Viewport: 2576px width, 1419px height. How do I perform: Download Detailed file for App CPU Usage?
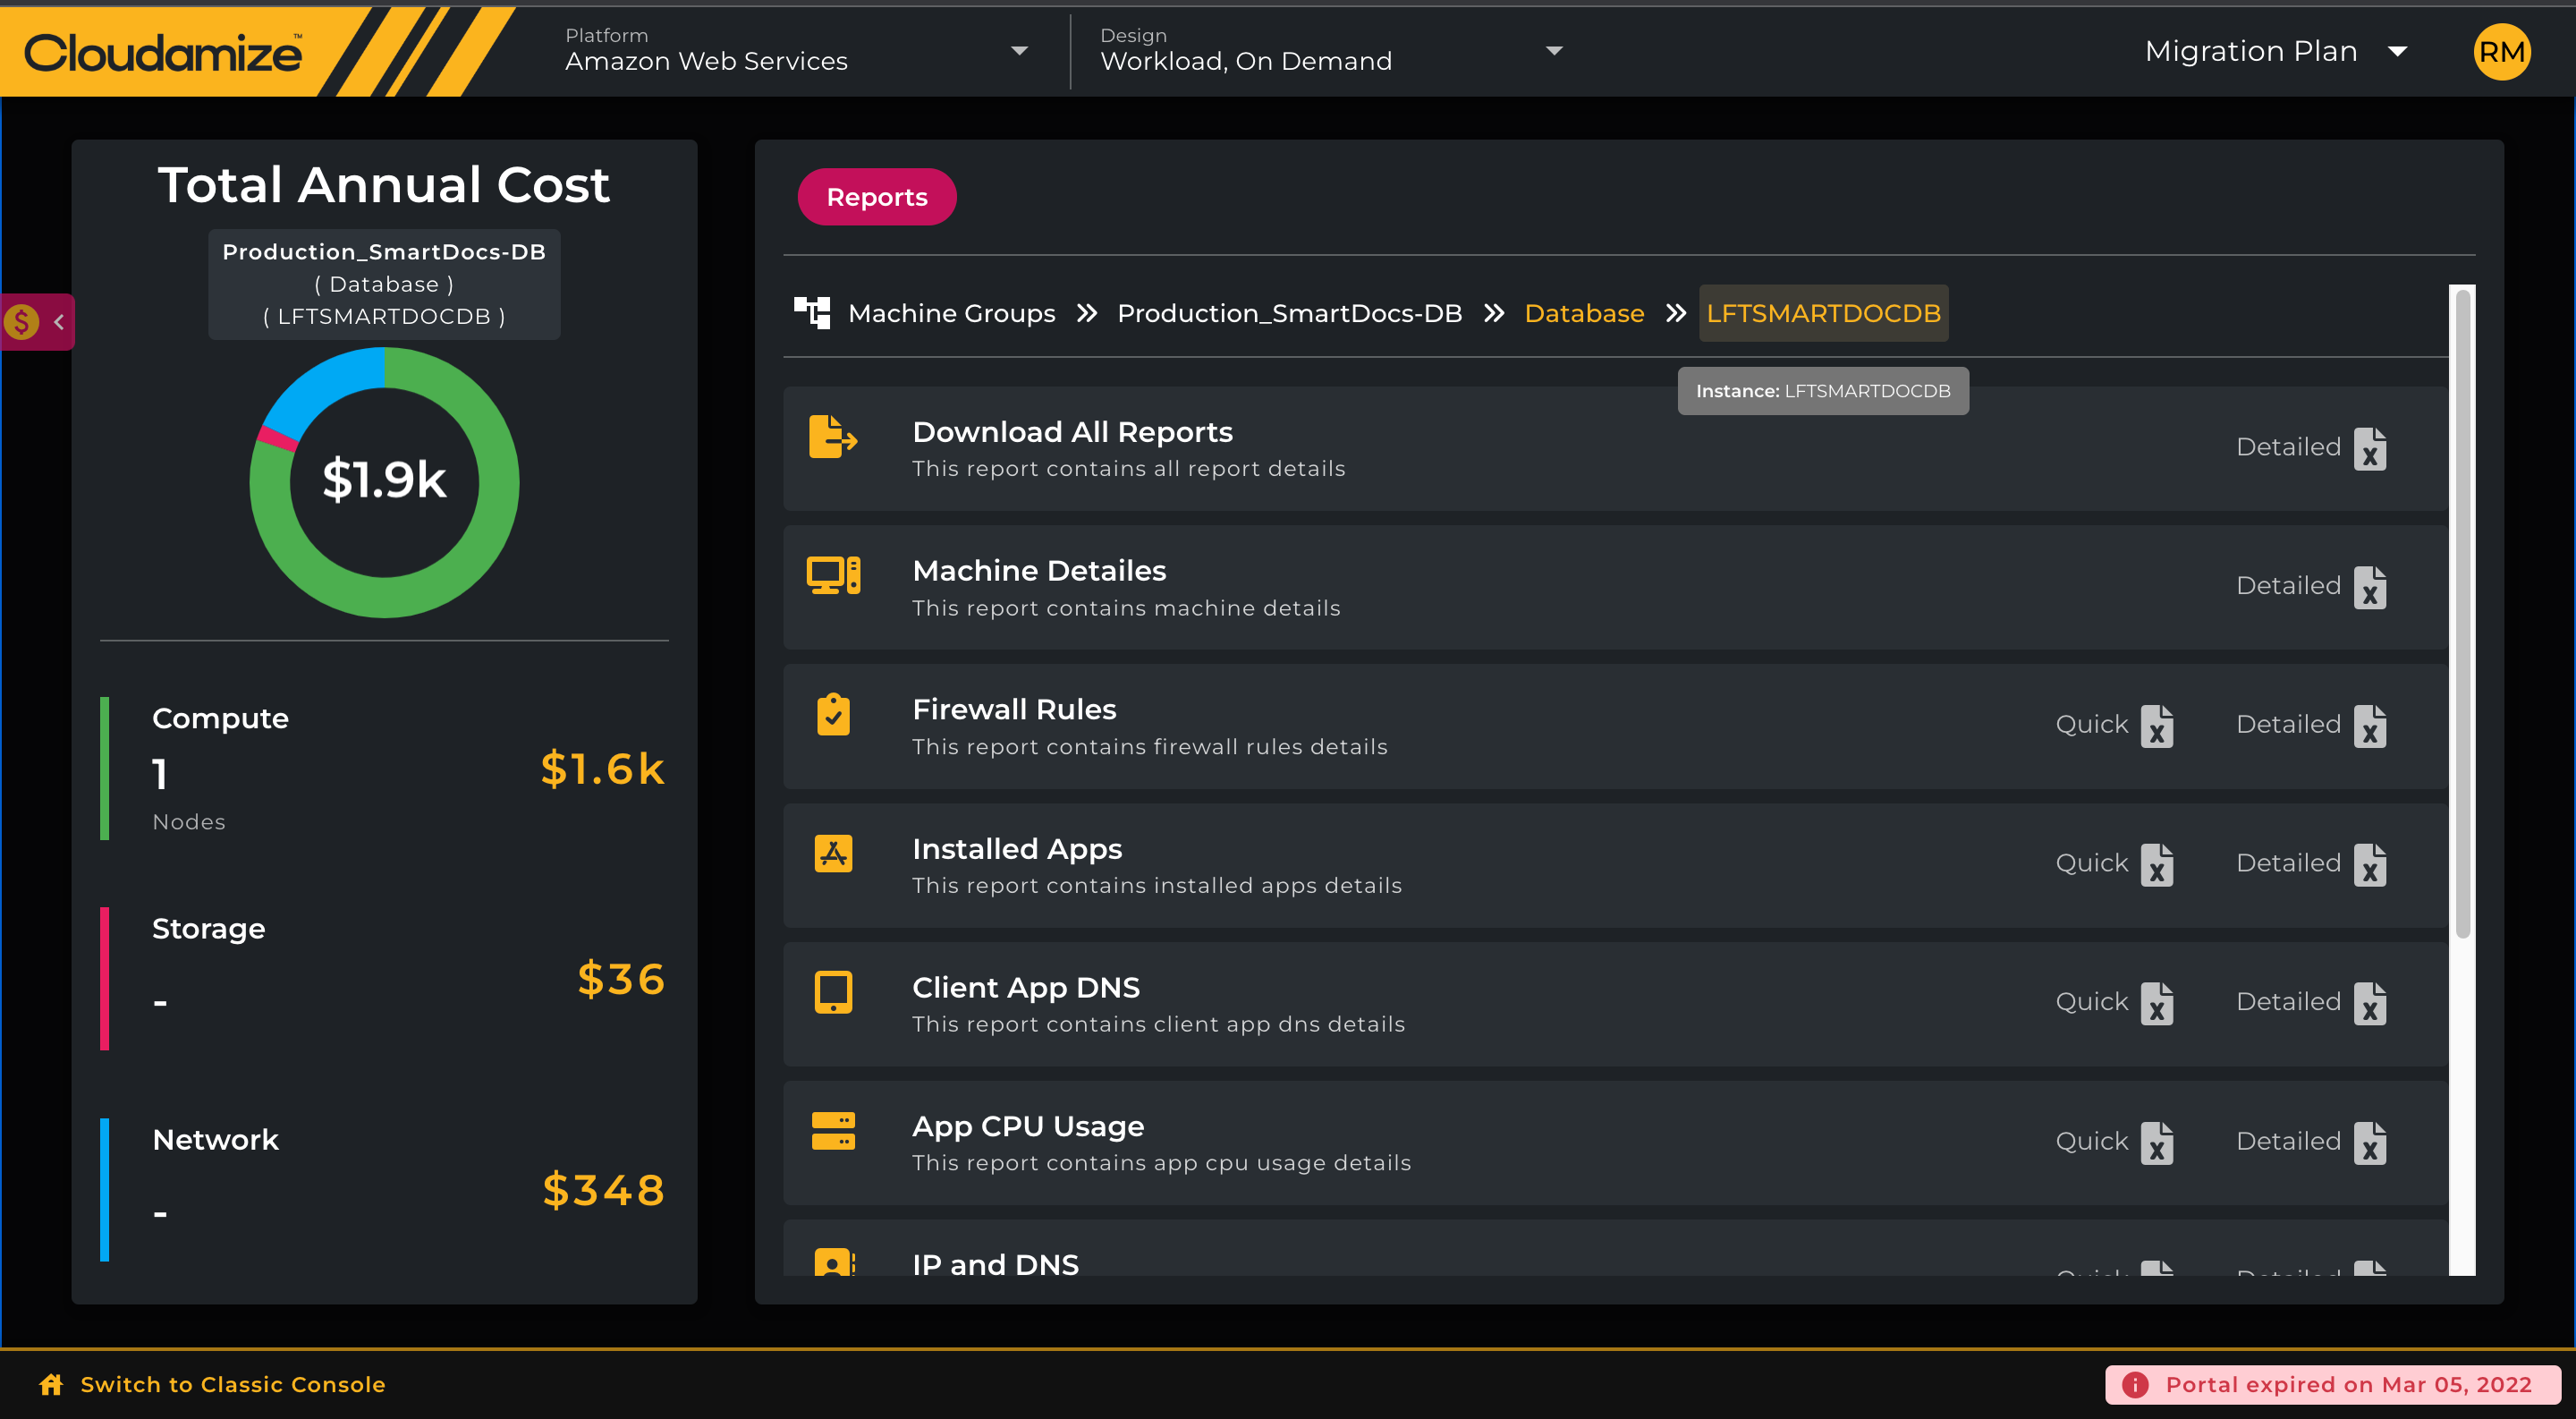(2369, 1143)
